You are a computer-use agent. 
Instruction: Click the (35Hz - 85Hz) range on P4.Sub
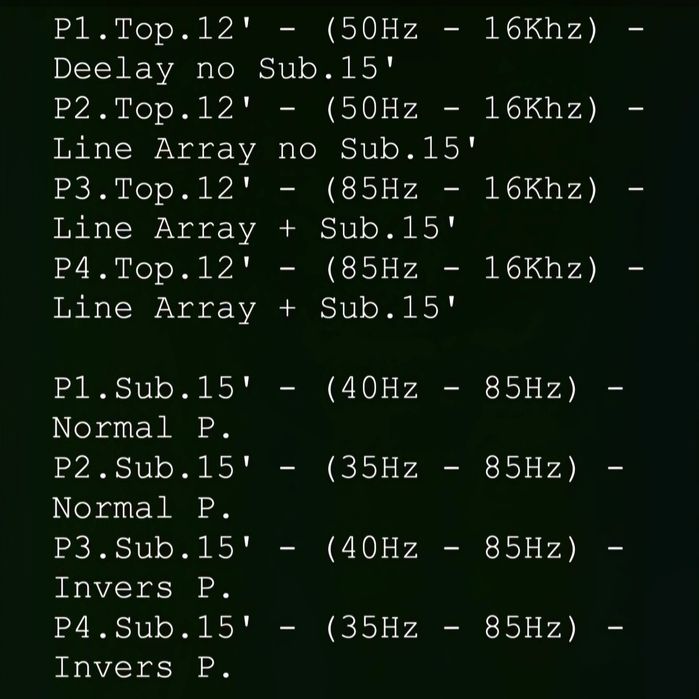(x=451, y=628)
